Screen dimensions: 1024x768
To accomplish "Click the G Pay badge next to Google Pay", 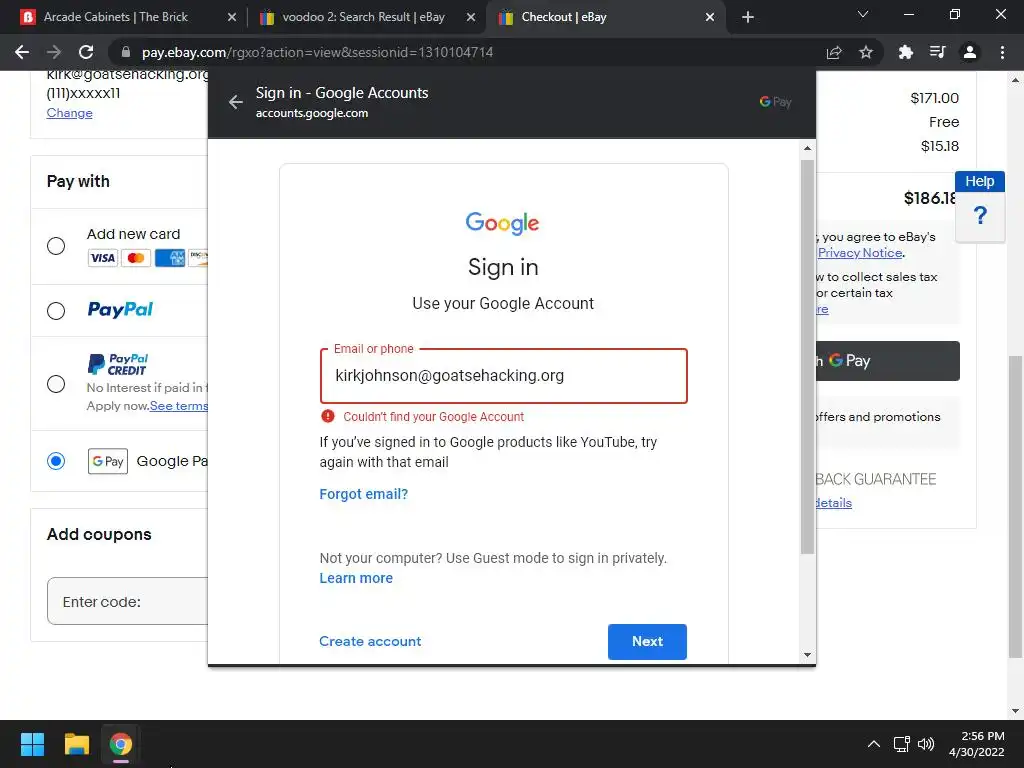I will 108,462.
